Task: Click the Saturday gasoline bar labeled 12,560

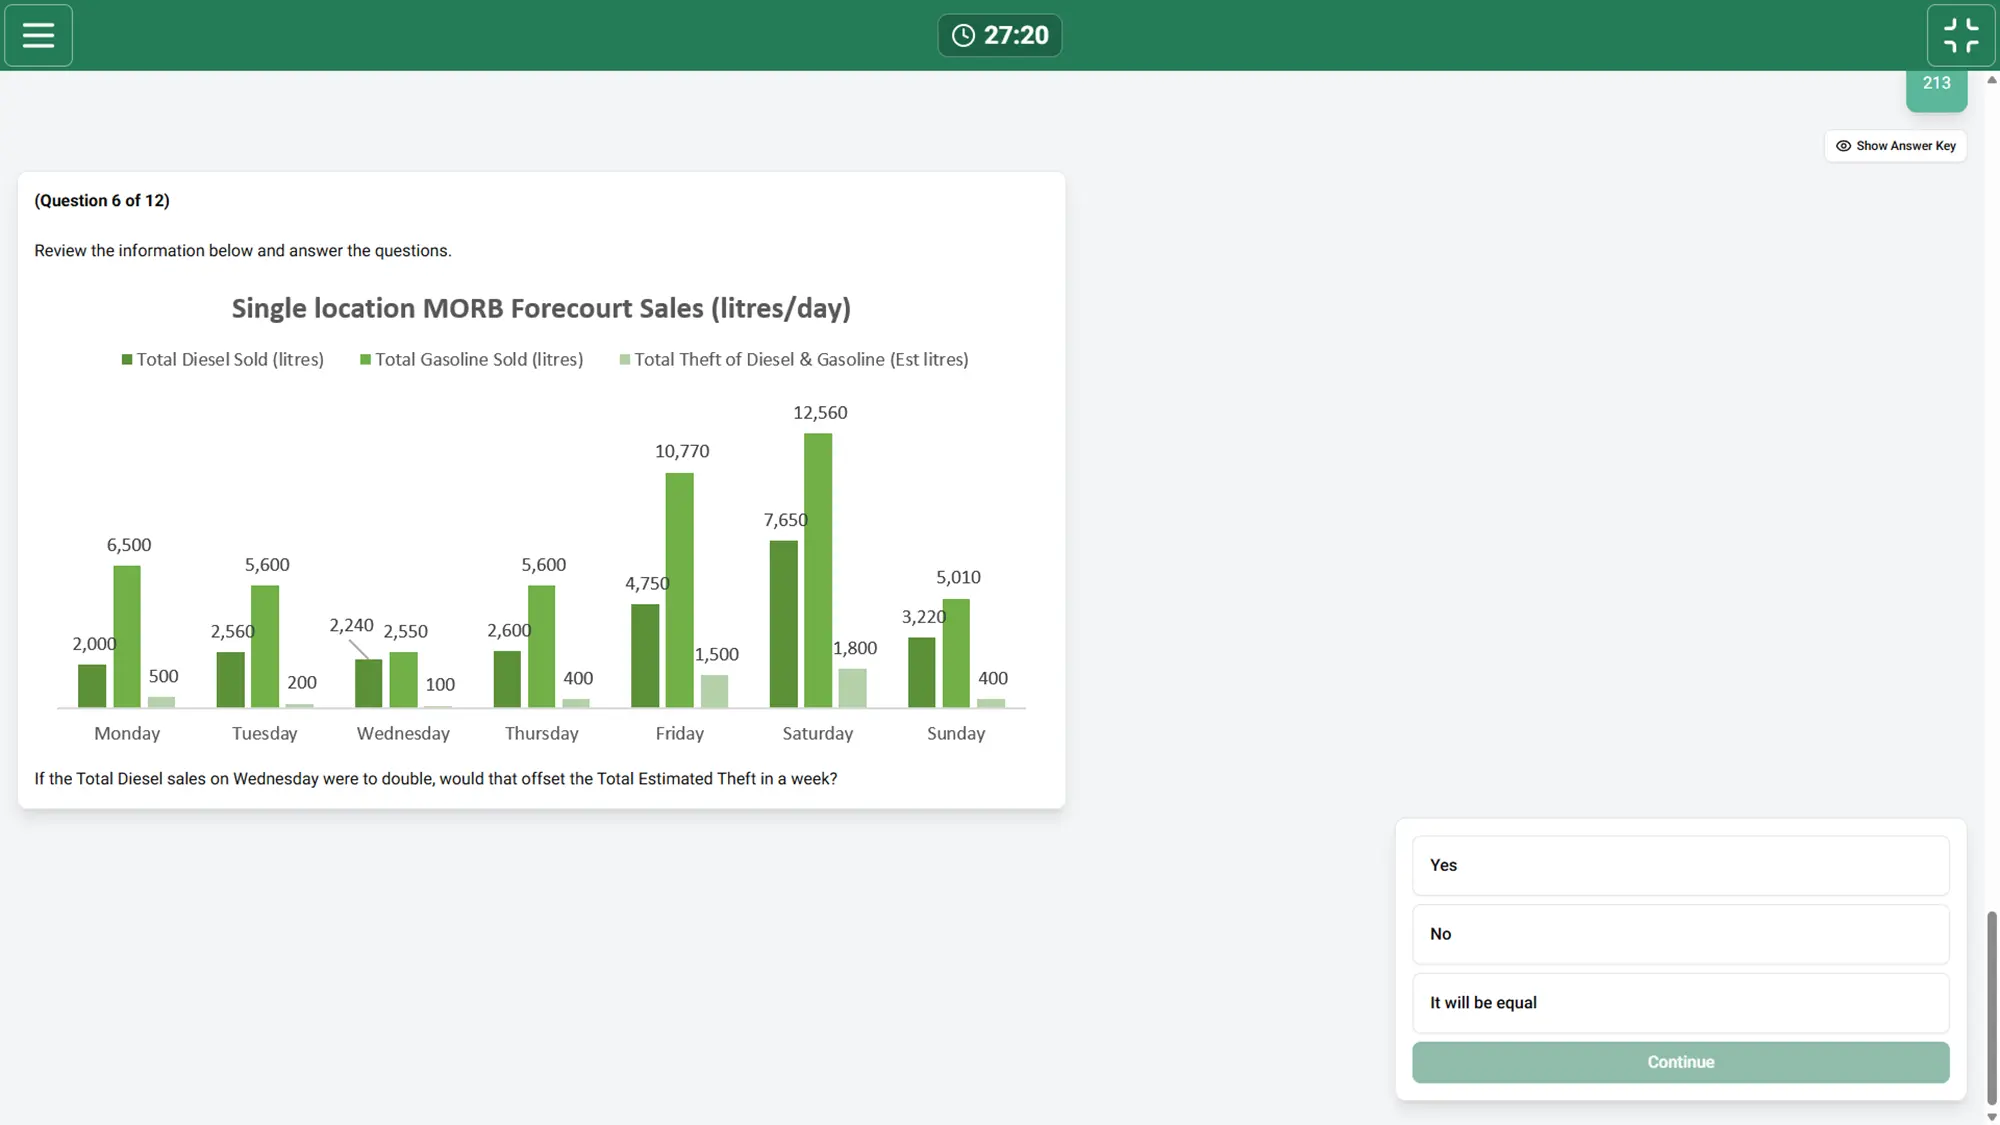Action: coord(818,571)
